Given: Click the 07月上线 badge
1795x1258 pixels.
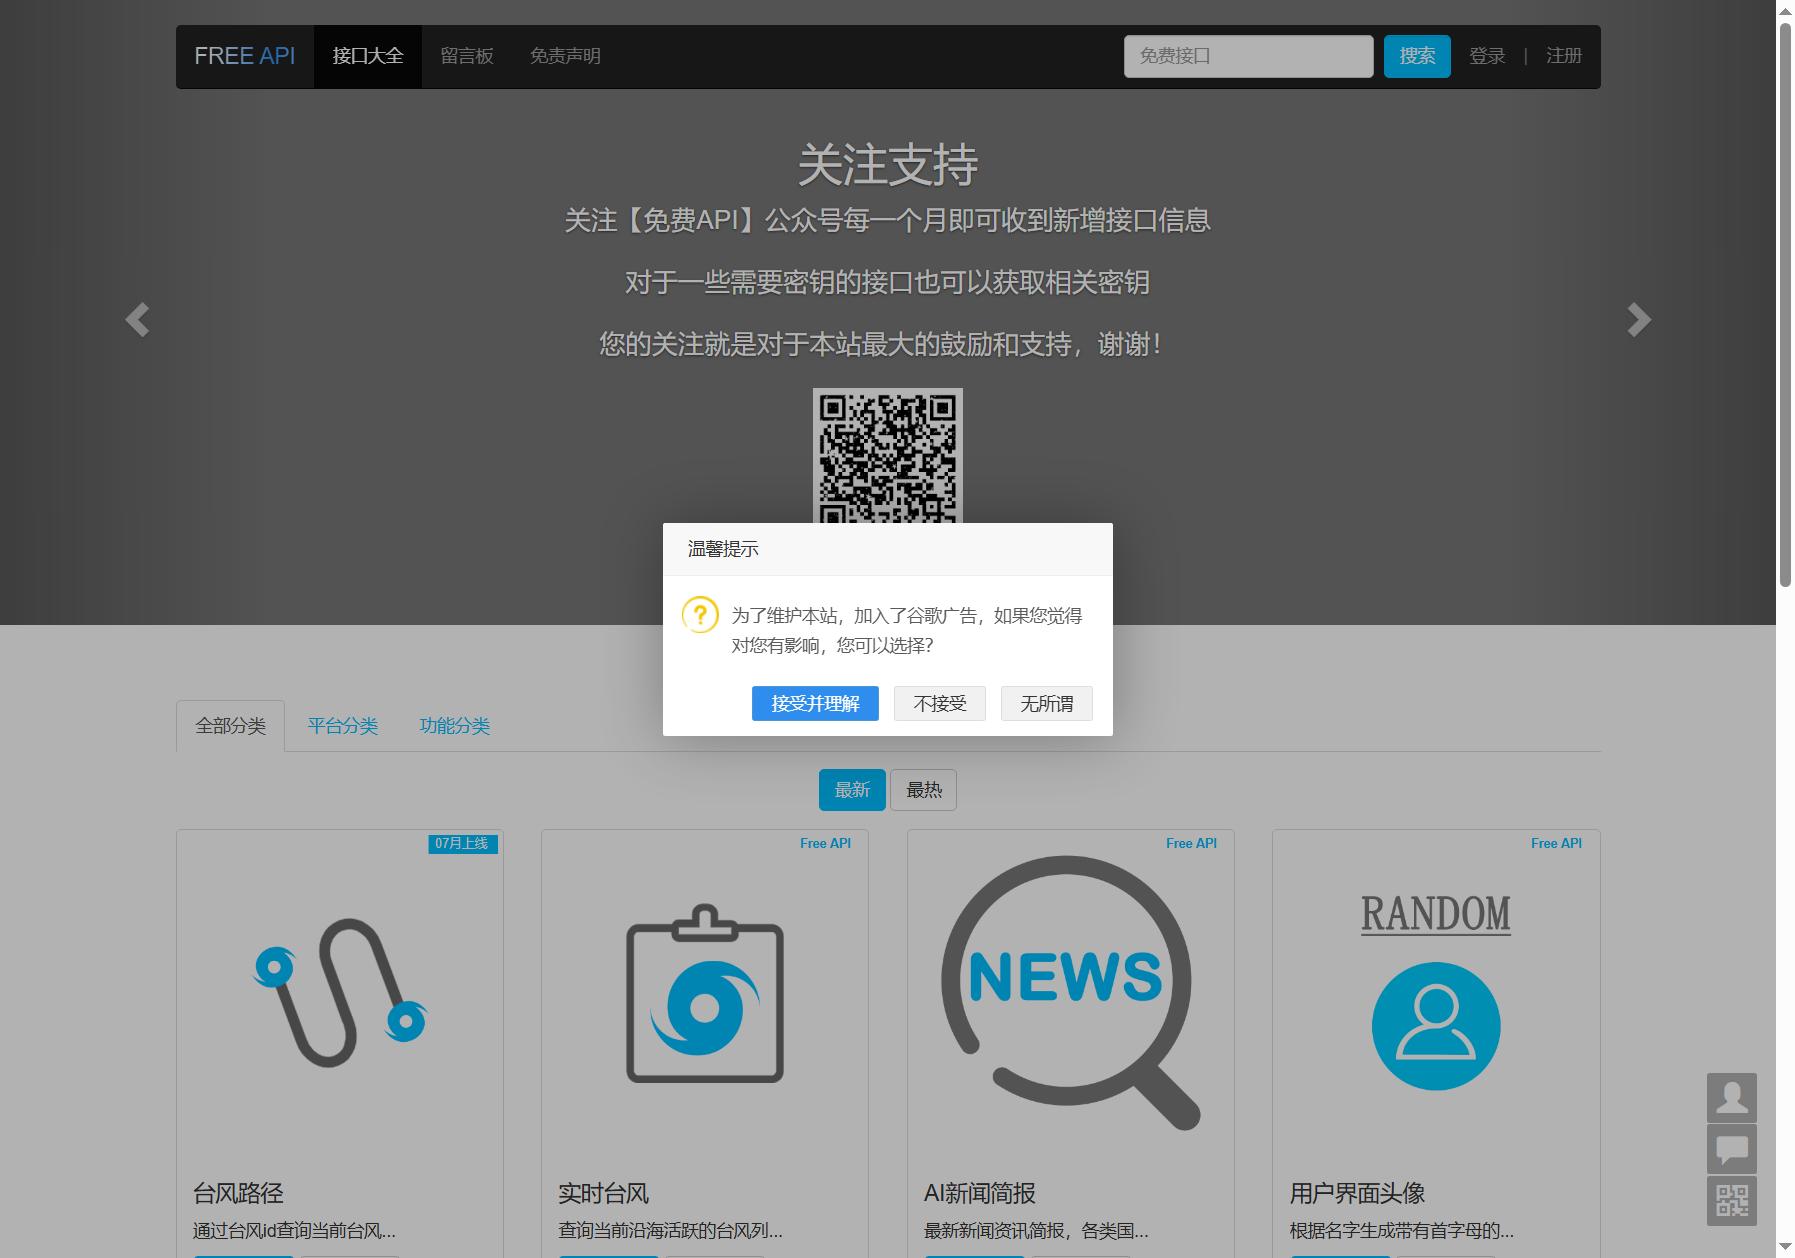Looking at the screenshot, I should (463, 844).
